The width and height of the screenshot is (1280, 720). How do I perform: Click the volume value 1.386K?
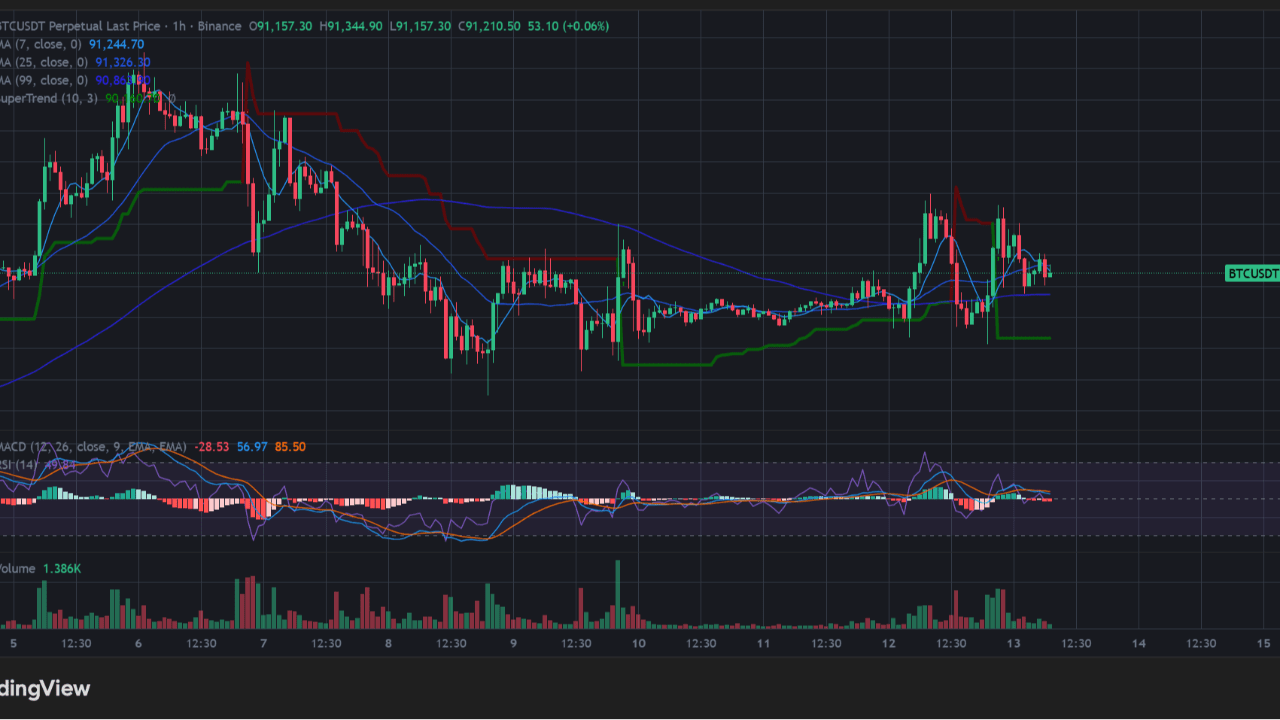(60, 569)
